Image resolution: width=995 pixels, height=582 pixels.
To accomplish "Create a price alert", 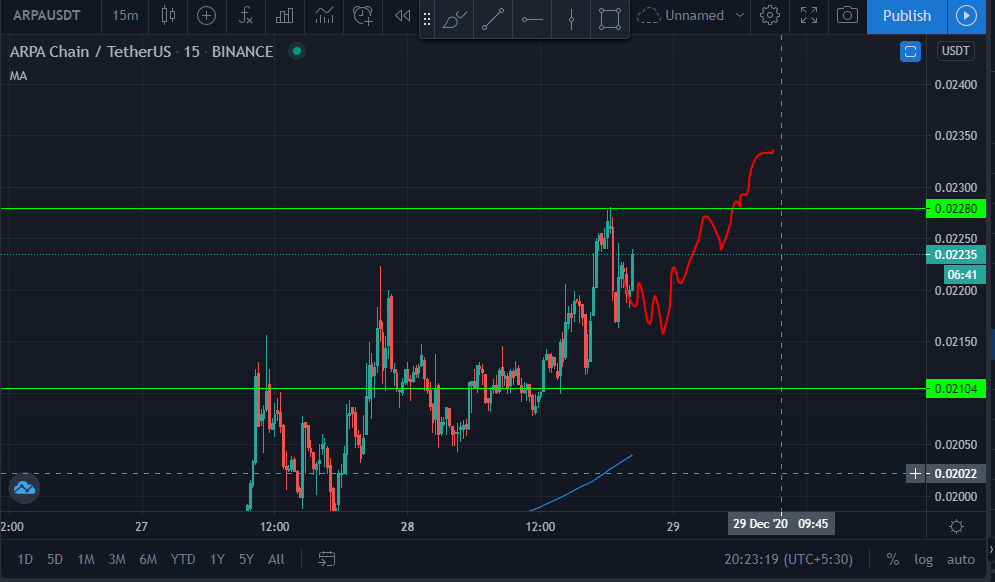I will pos(363,15).
